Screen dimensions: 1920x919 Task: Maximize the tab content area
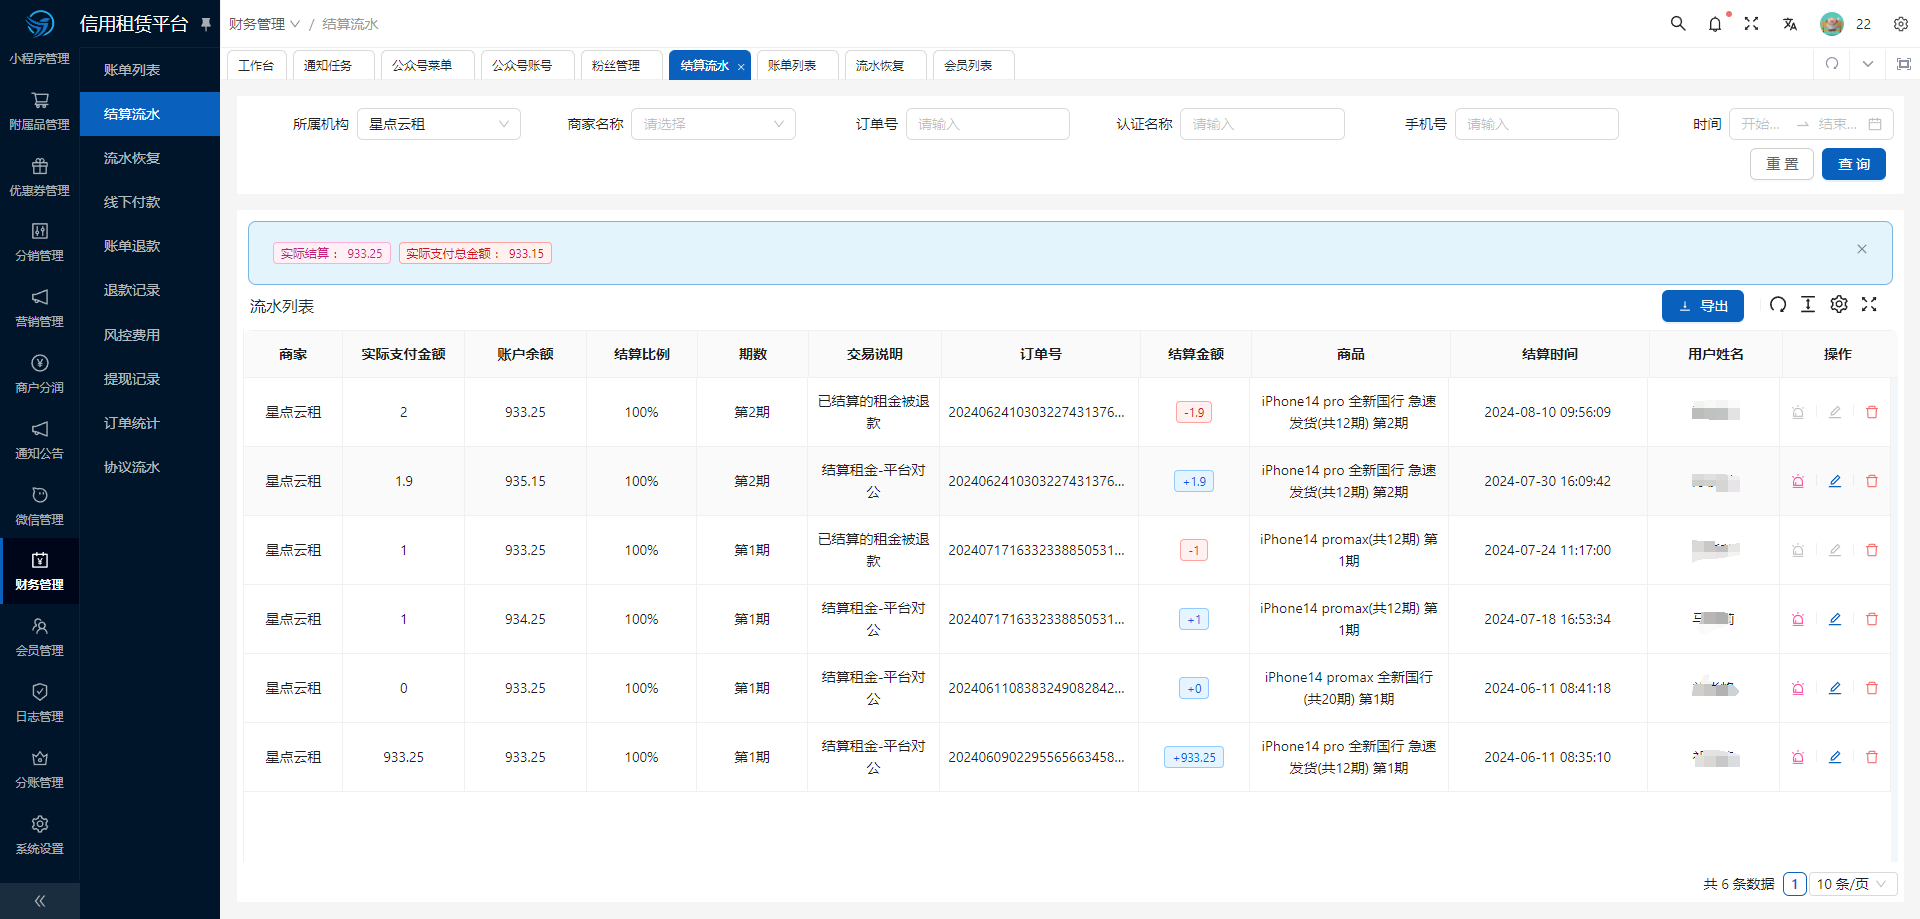(1904, 64)
